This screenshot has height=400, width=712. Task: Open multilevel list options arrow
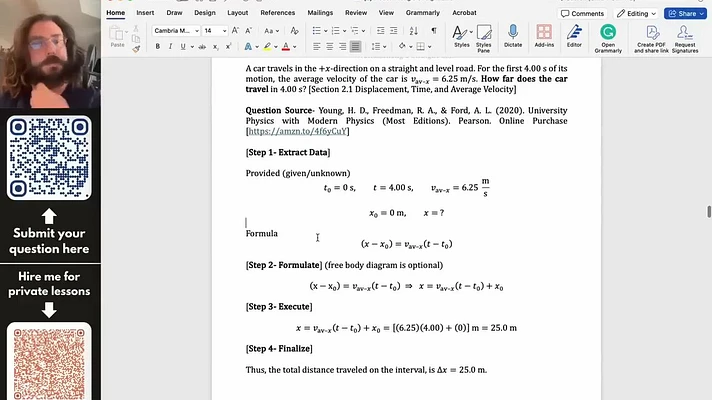(363, 31)
